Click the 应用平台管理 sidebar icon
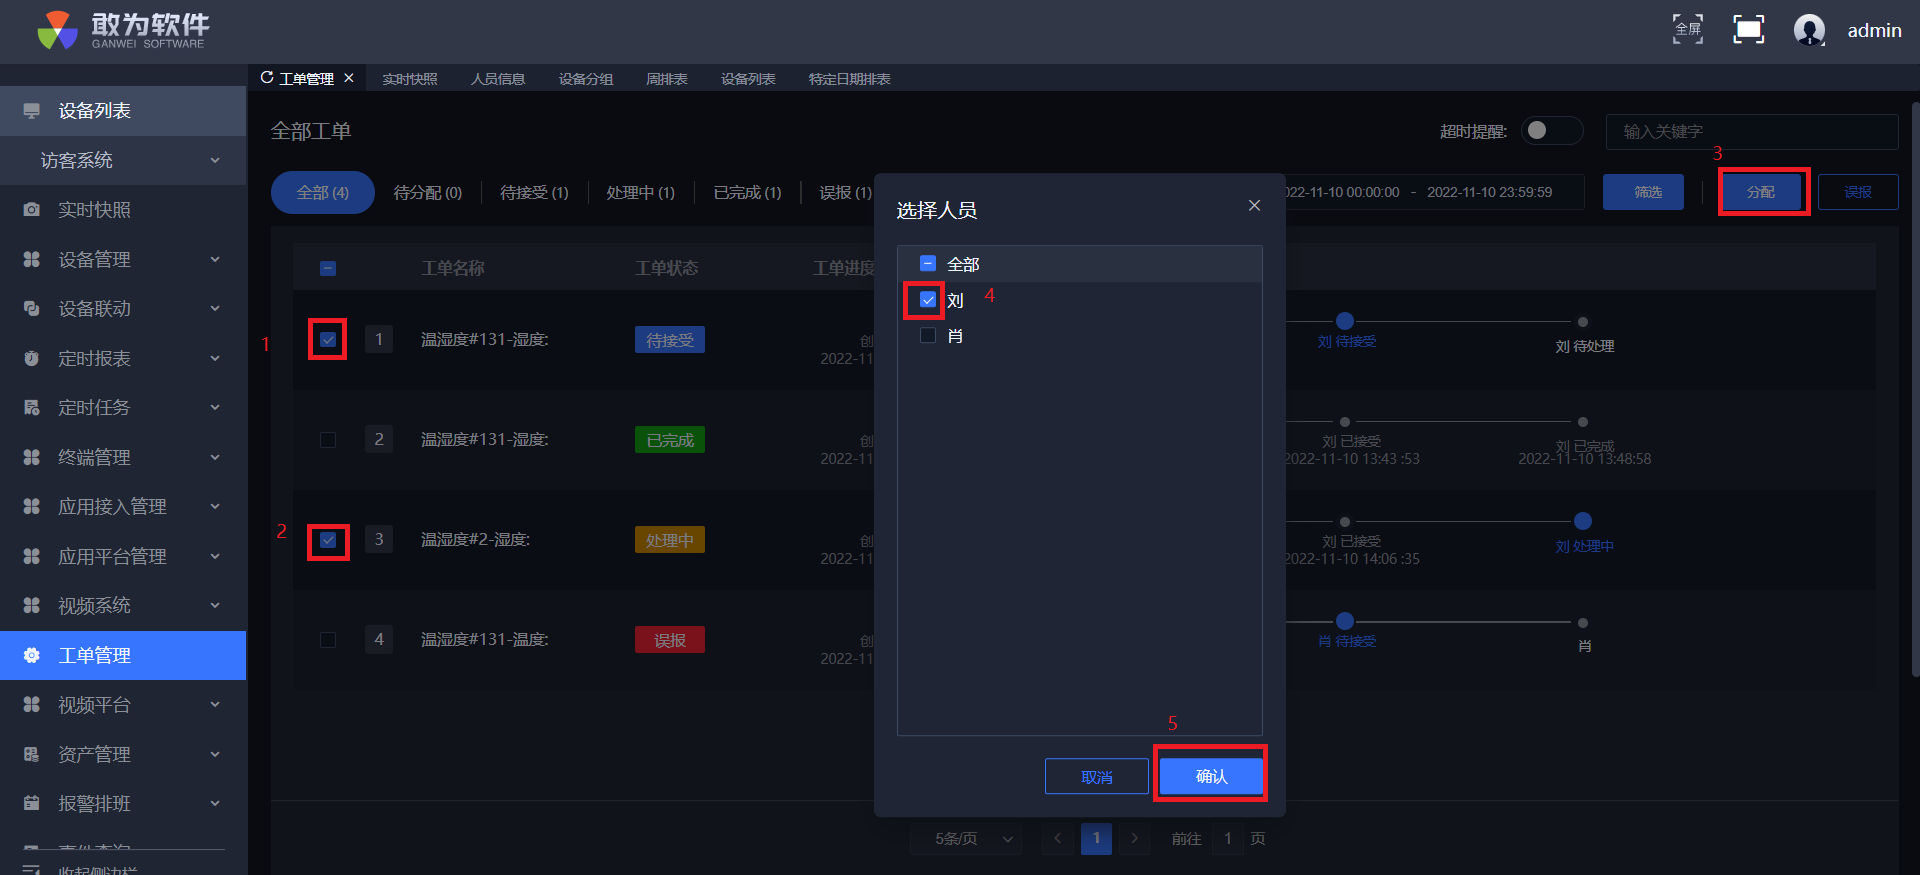This screenshot has width=1920, height=875. (32, 556)
